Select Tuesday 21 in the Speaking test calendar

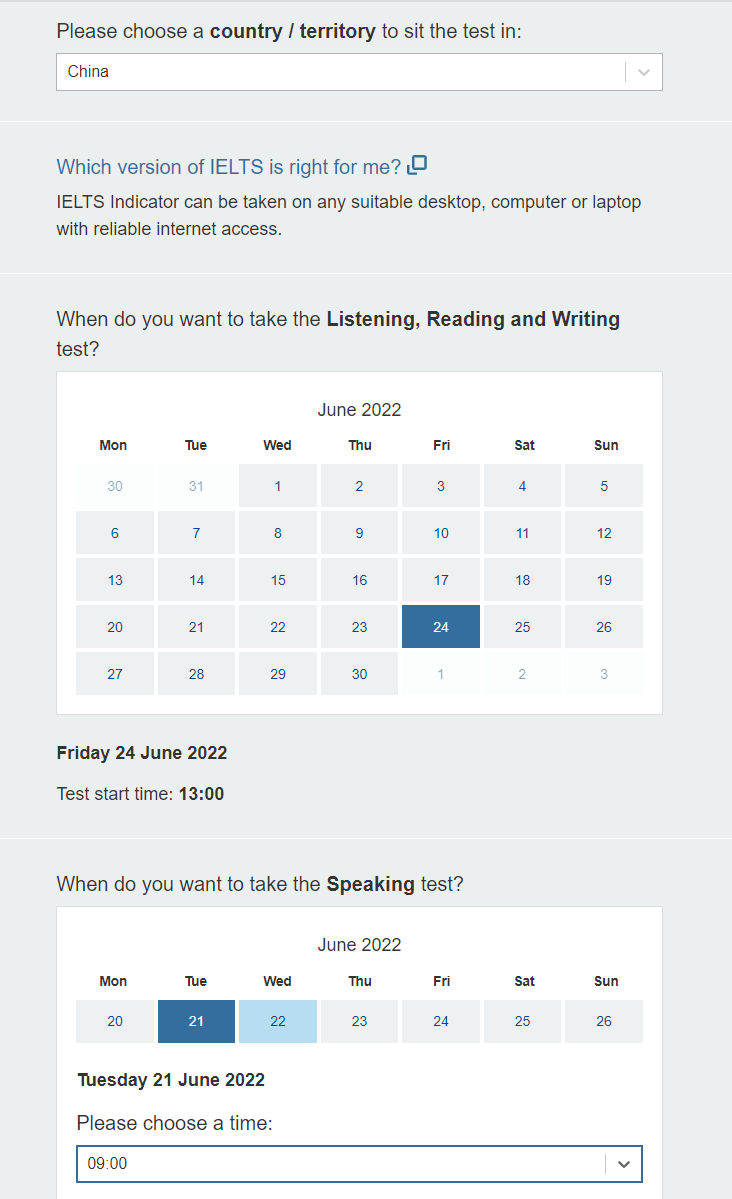click(197, 1022)
